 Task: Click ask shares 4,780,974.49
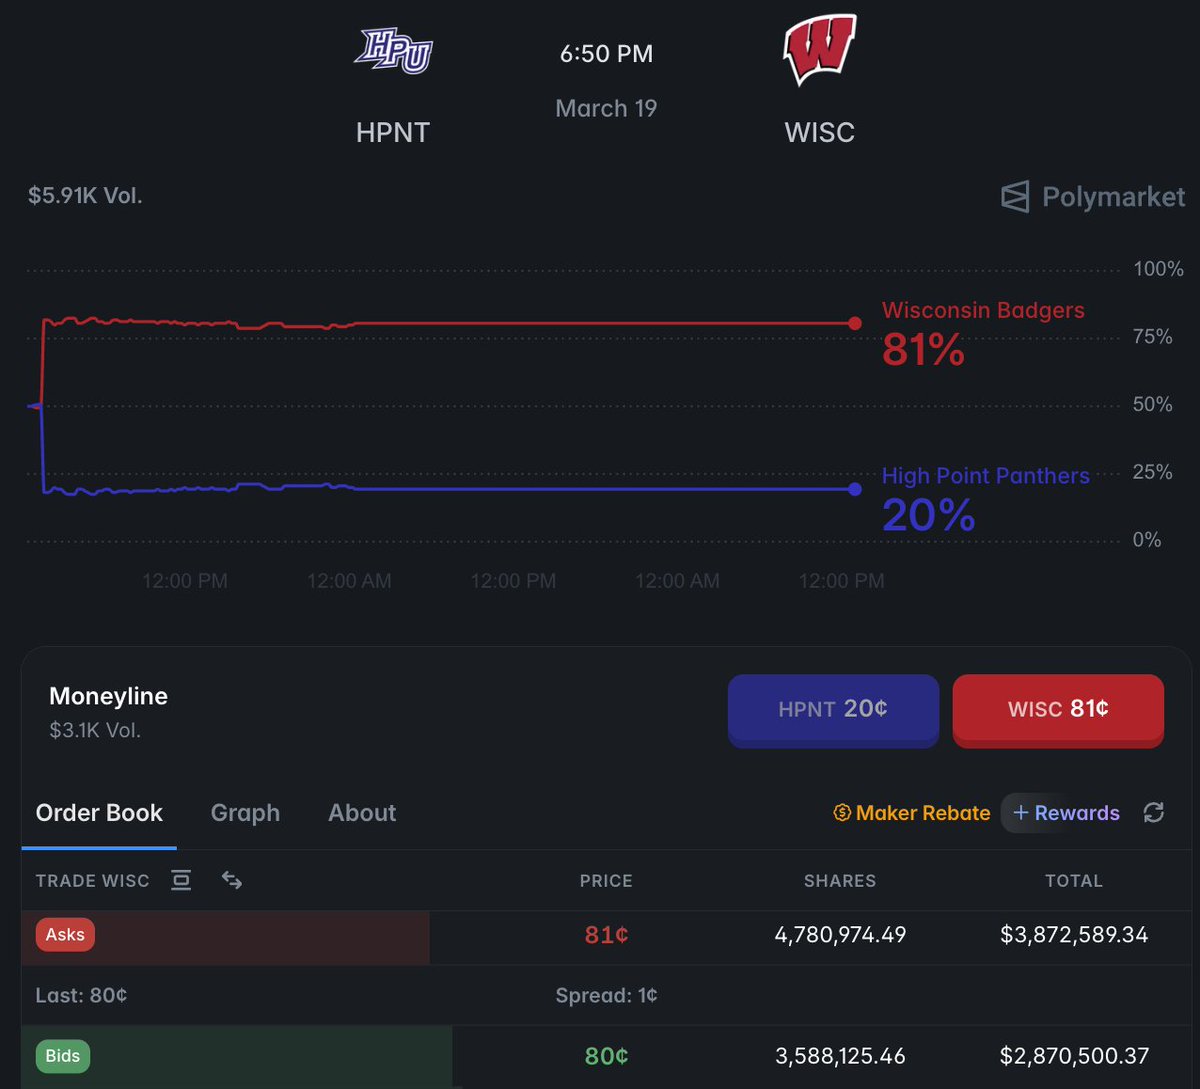[x=840, y=935]
